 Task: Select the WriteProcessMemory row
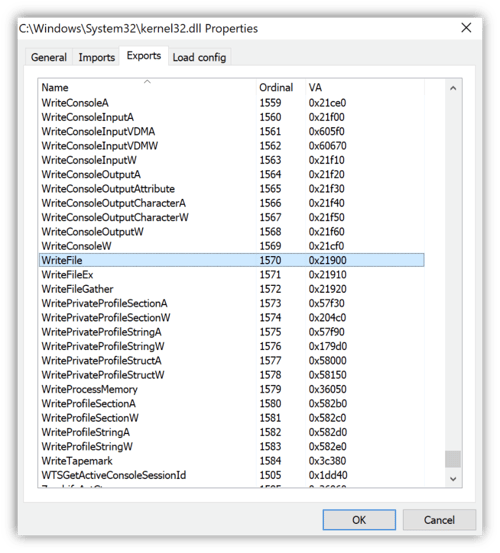[x=231, y=389]
